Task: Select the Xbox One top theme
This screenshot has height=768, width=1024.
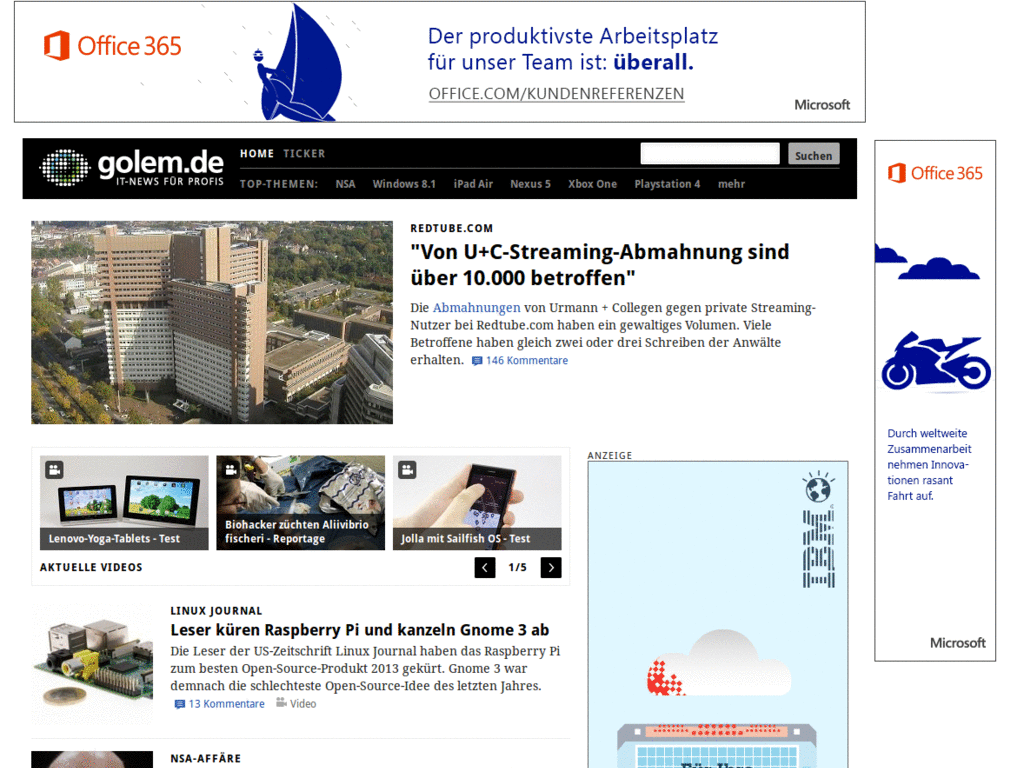Action: [x=592, y=184]
